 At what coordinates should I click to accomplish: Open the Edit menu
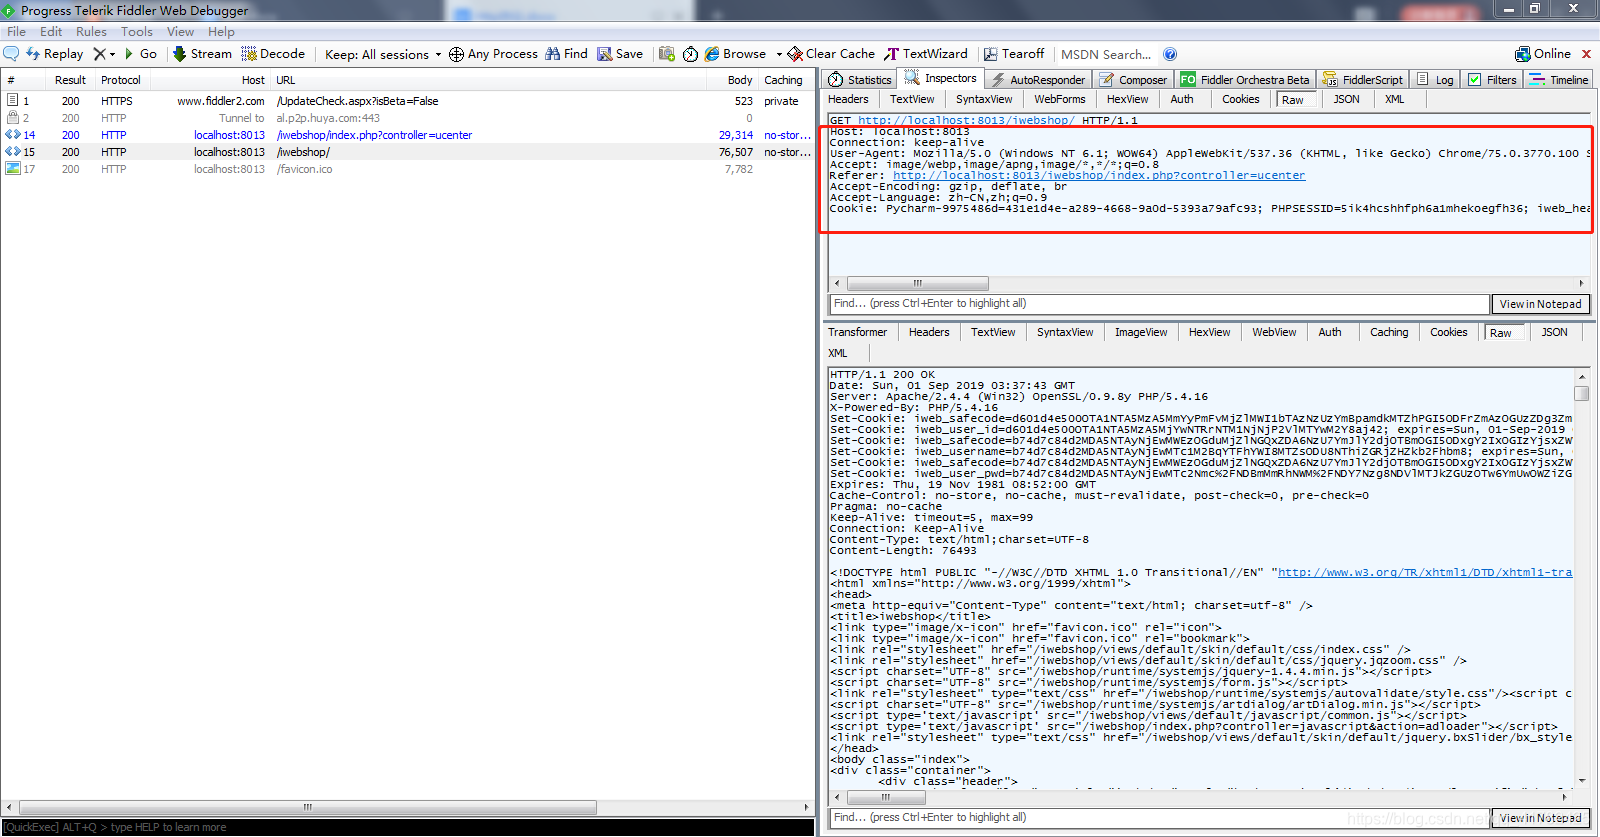[x=51, y=32]
